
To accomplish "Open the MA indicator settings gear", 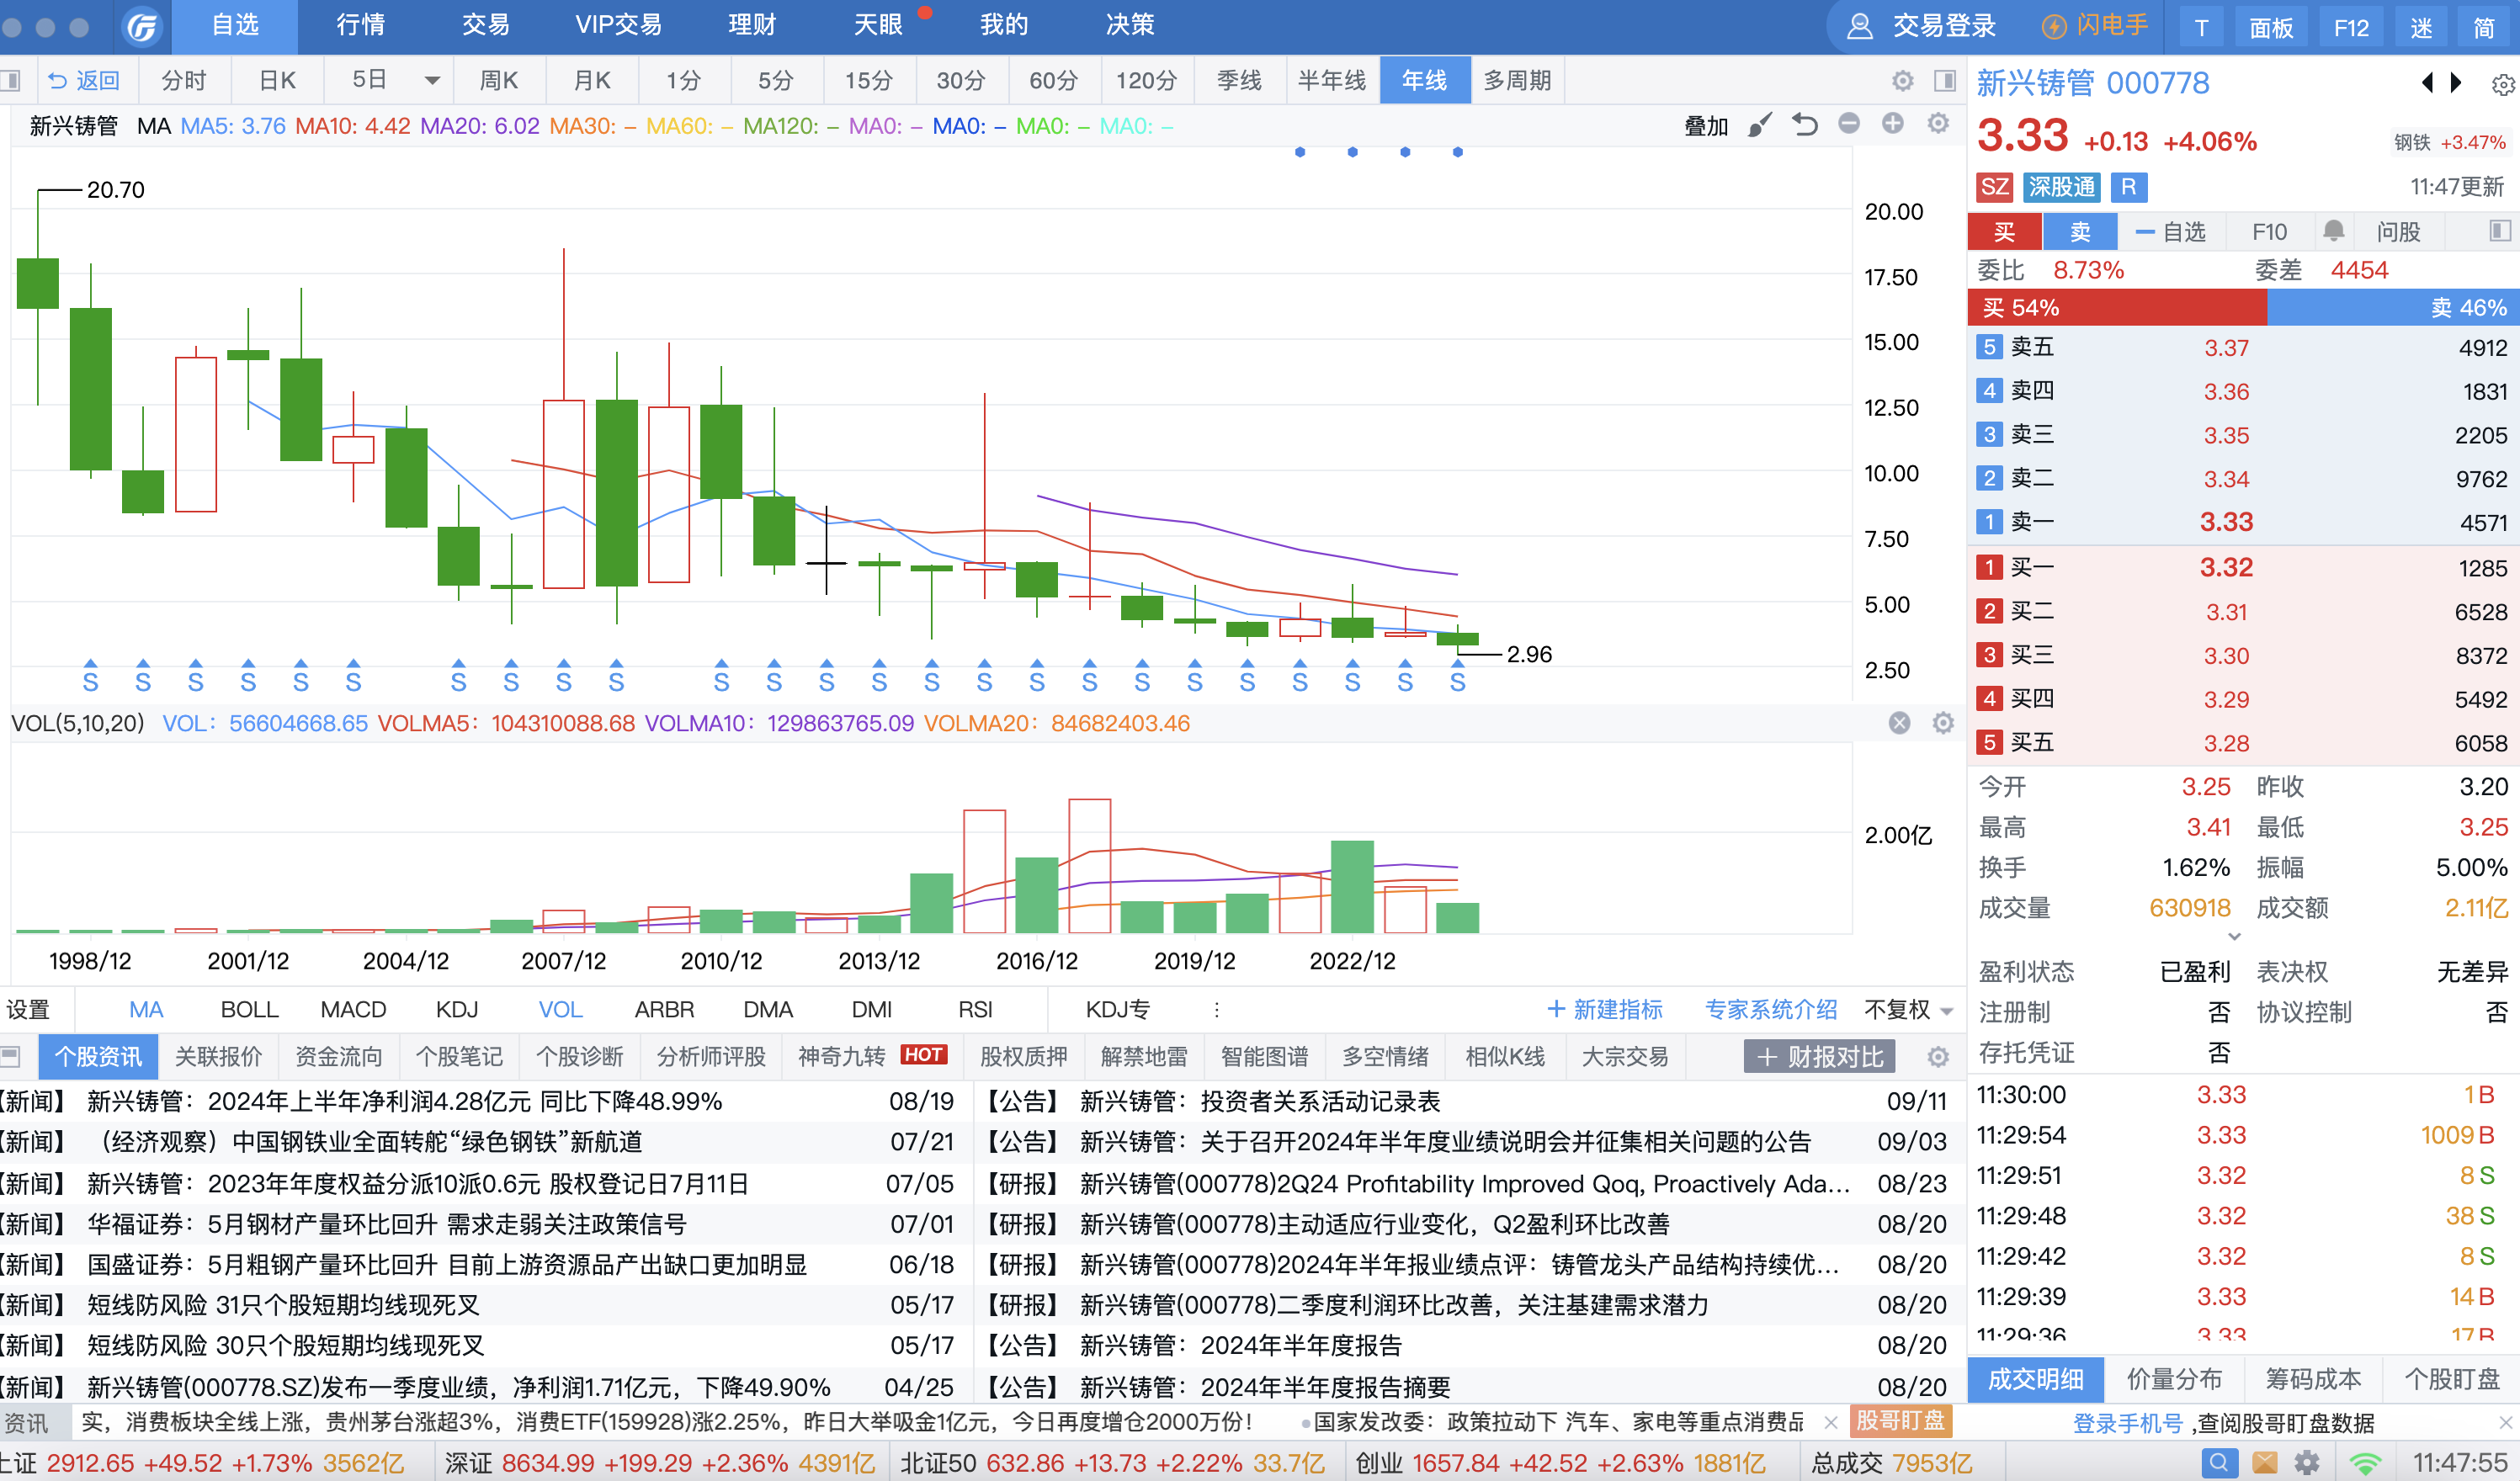I will (1938, 123).
